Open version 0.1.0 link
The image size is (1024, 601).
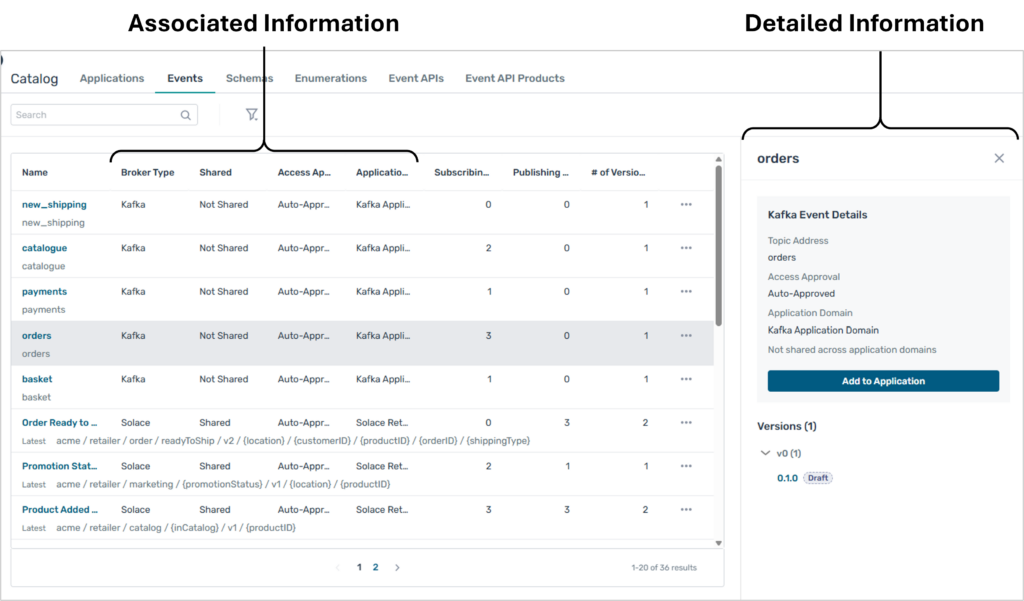[x=787, y=478]
